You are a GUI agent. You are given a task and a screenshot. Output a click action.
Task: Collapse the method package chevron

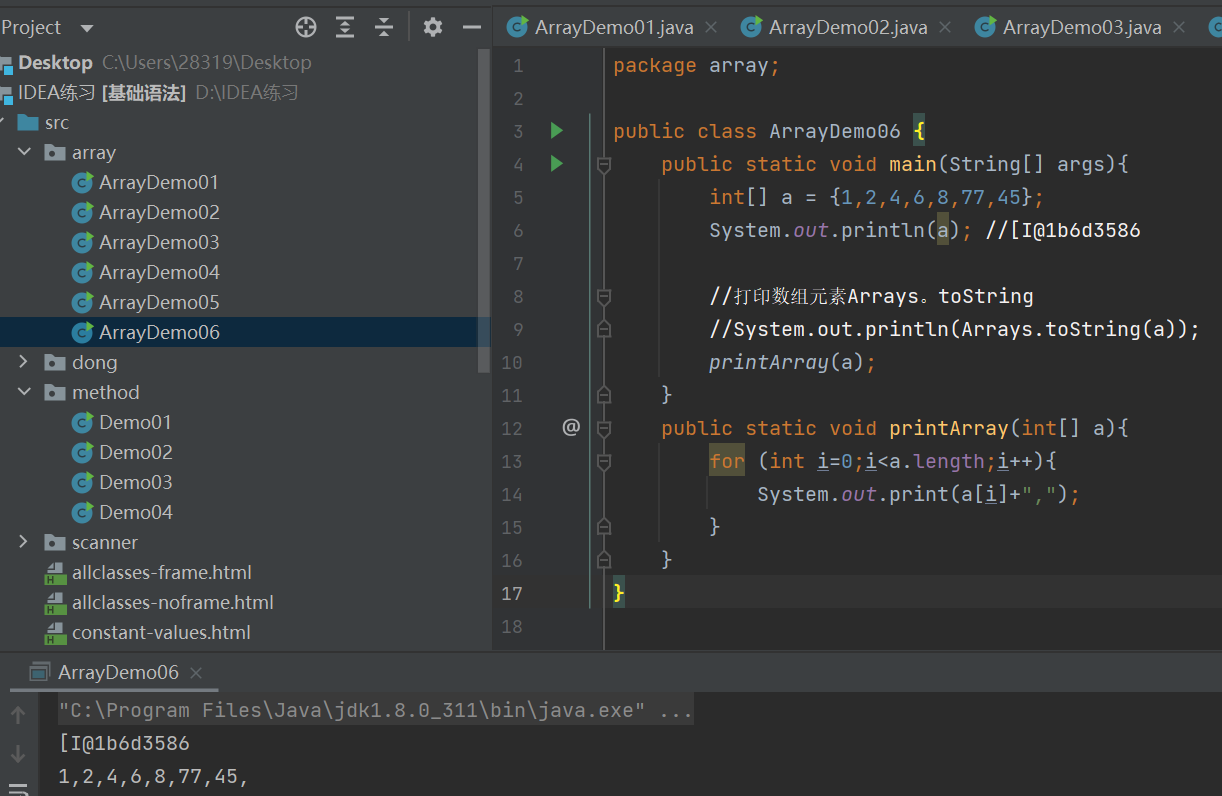coord(24,392)
